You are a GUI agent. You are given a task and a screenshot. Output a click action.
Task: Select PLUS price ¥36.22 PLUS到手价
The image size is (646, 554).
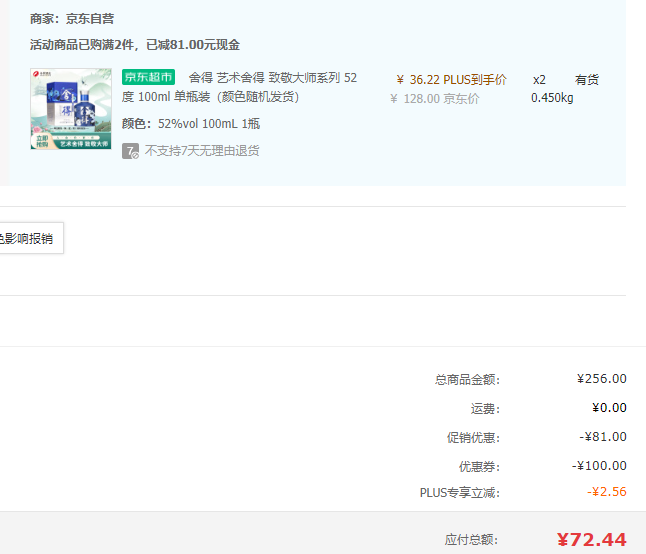coord(452,79)
